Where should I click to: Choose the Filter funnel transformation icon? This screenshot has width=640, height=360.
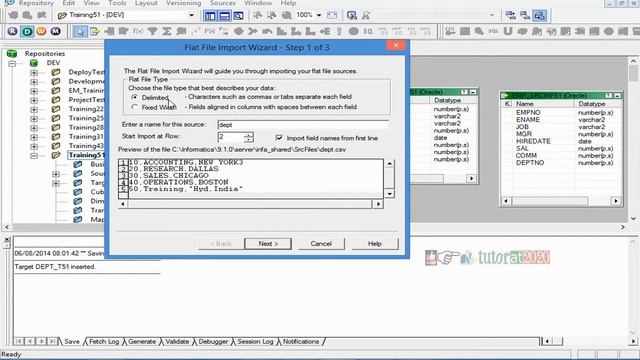pyautogui.click(x=152, y=31)
